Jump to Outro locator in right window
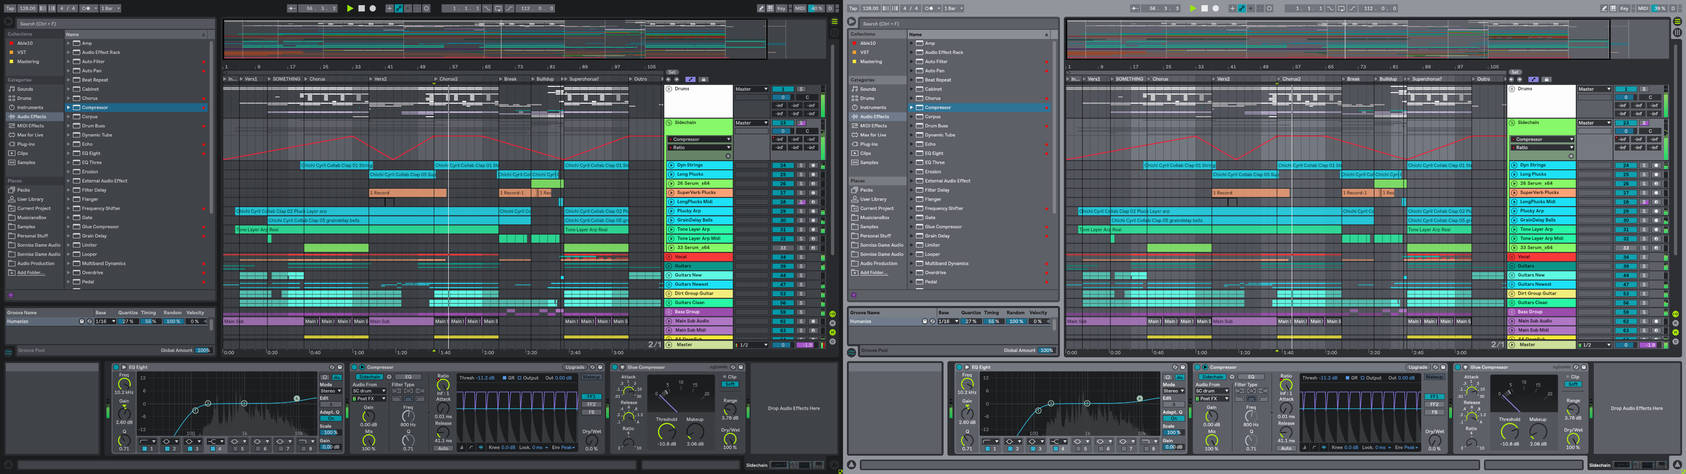1686x474 pixels. 1482,79
